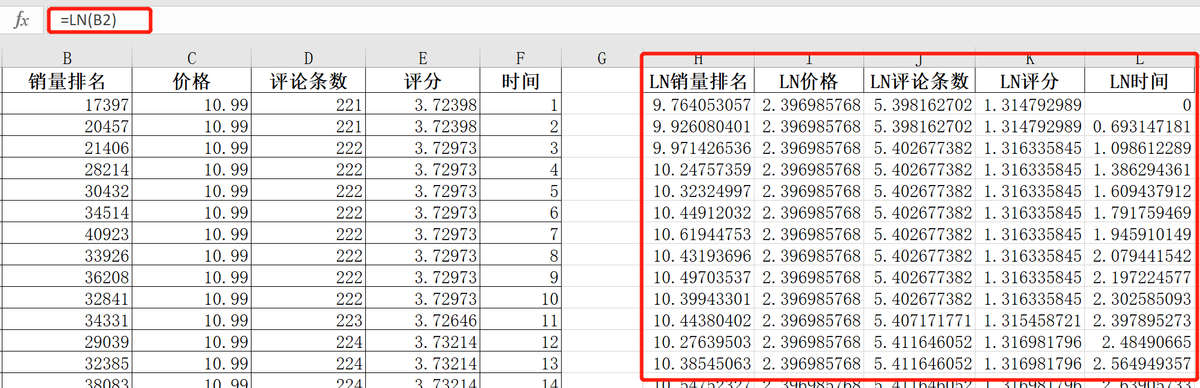Click review count 223 in the 34331 row
The width and height of the screenshot is (1200, 388).
tap(309, 322)
